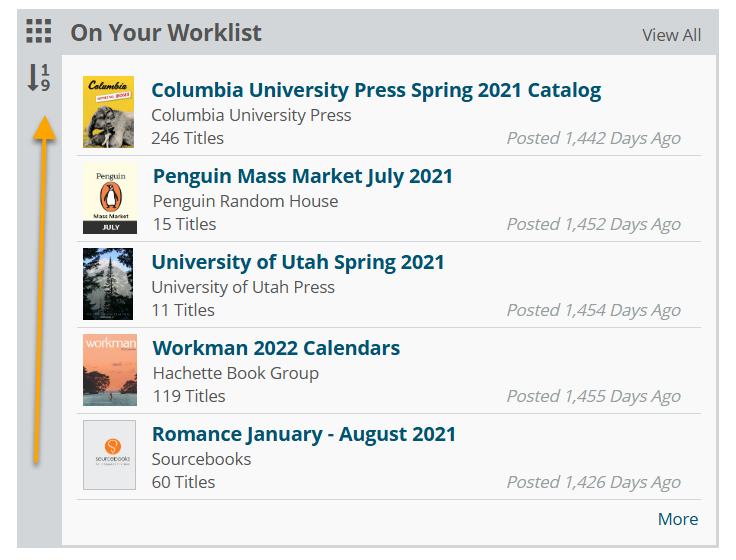Click the More link below the list
736x560 pixels.
click(677, 519)
